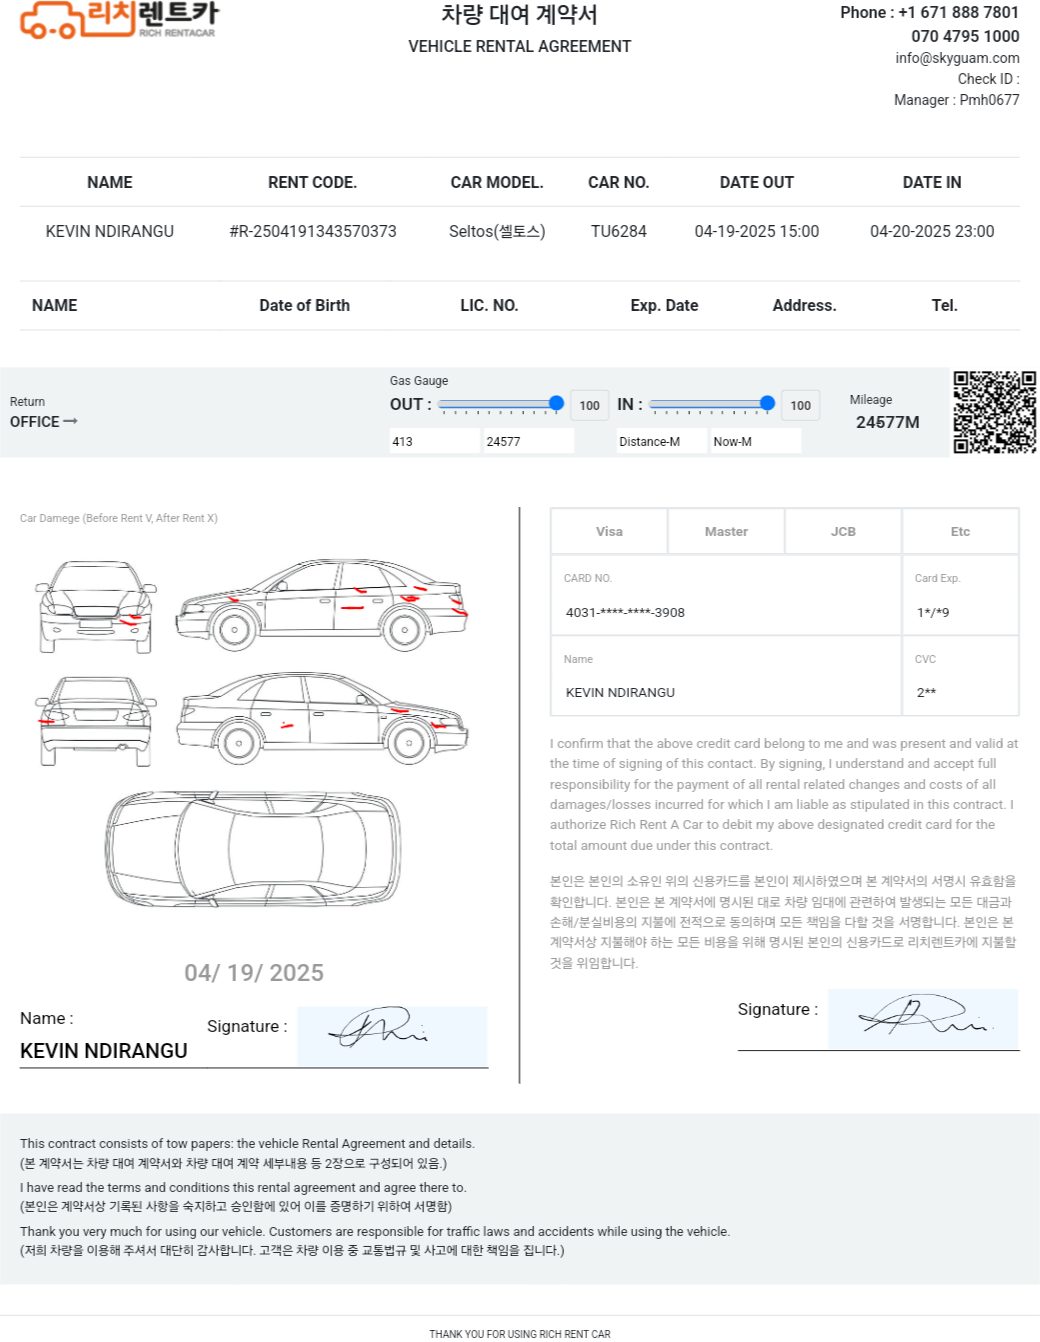Select the front-view car damage diagram
This screenshot has height=1342, width=1040.
(96, 606)
